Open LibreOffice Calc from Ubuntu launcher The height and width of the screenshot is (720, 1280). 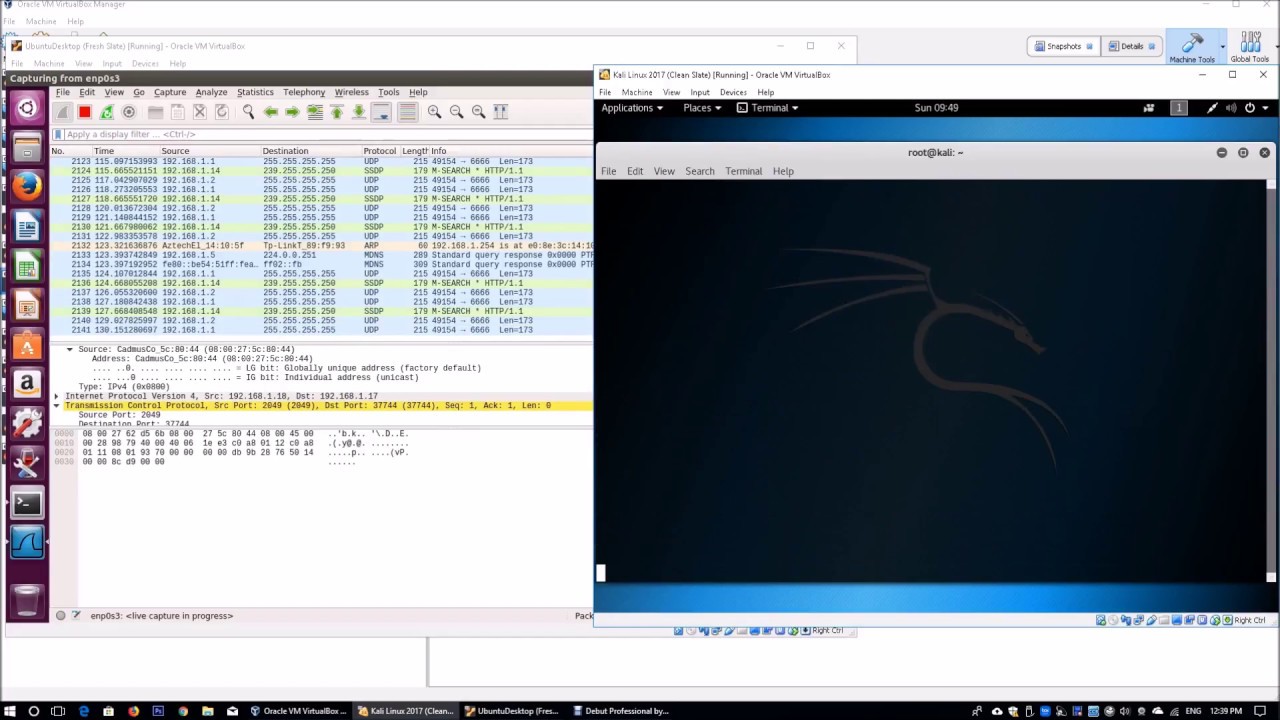pos(27,266)
